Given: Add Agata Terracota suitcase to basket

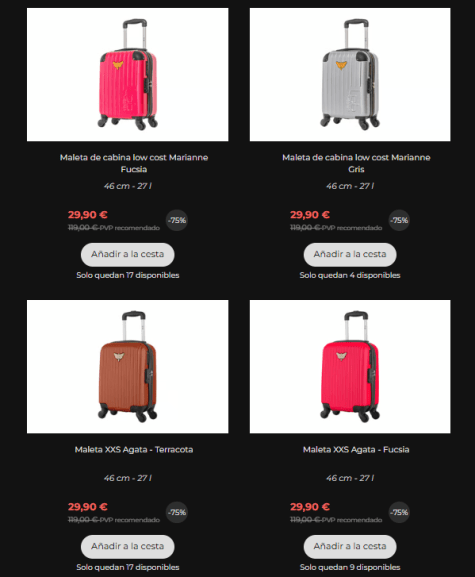Looking at the screenshot, I should tap(128, 546).
